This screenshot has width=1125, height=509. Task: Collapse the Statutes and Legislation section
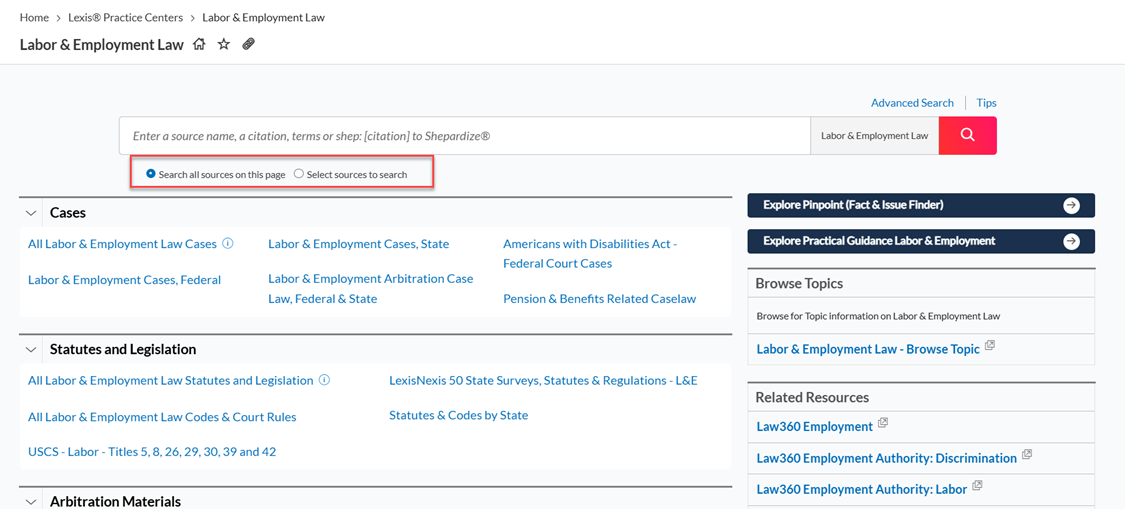tap(30, 350)
